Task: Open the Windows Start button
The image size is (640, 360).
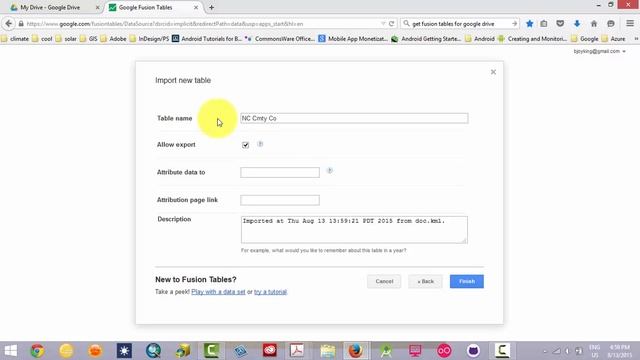Action: tap(10, 351)
